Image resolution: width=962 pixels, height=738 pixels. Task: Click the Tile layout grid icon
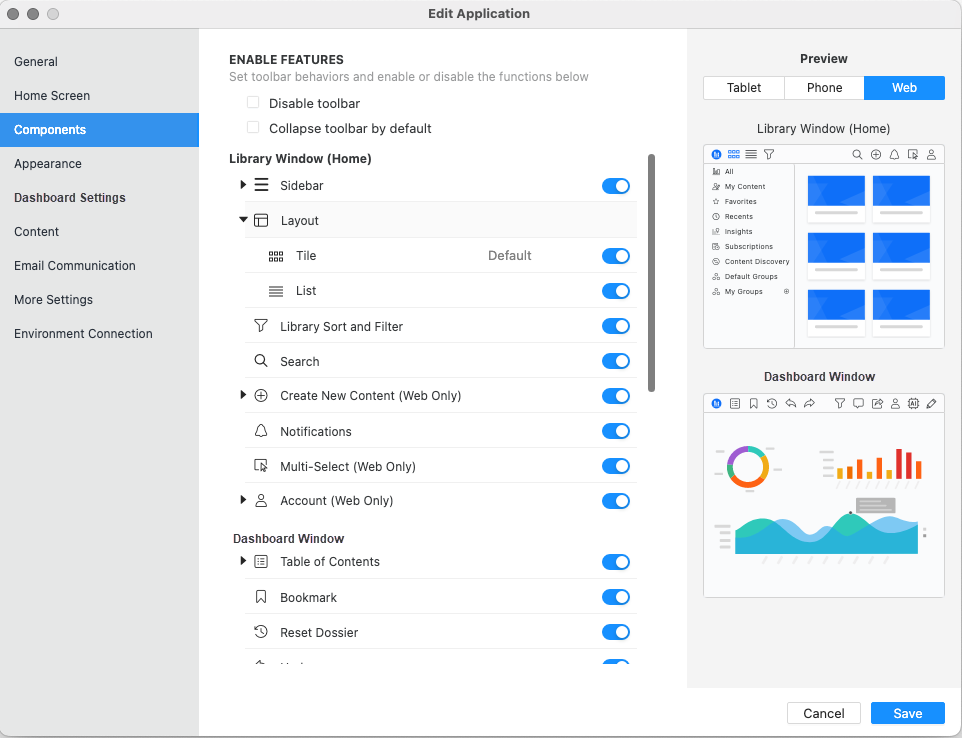coord(276,256)
